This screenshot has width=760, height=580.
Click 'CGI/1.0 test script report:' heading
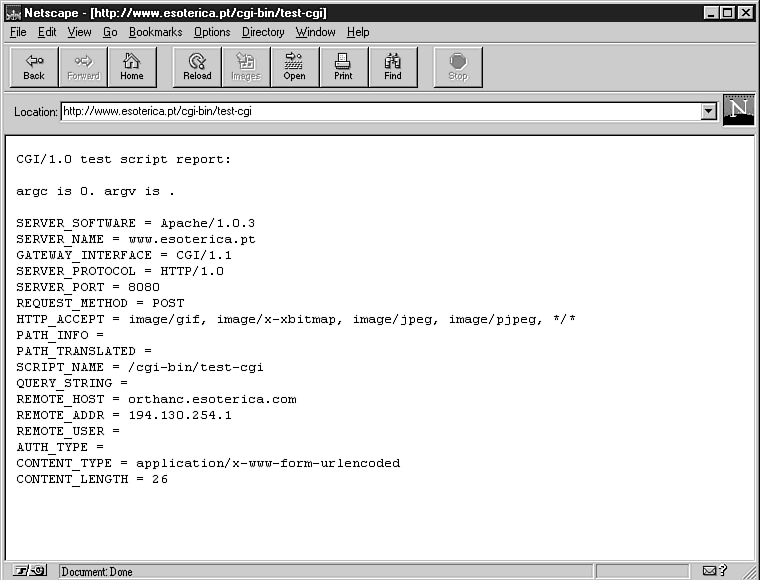[124, 159]
